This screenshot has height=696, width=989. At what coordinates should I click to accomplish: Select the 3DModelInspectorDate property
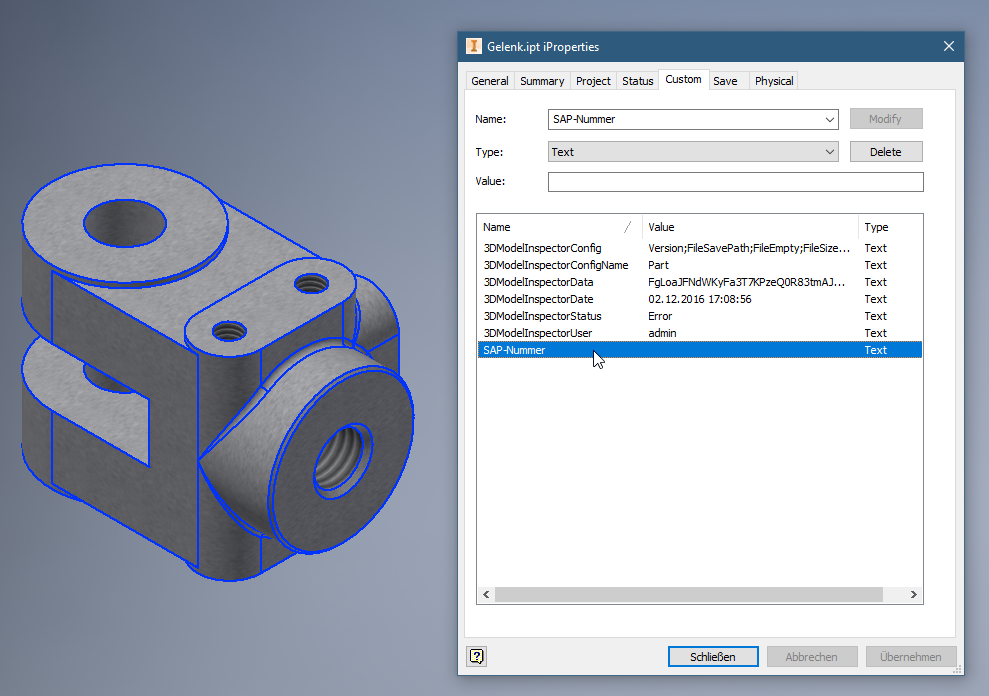[699, 299]
